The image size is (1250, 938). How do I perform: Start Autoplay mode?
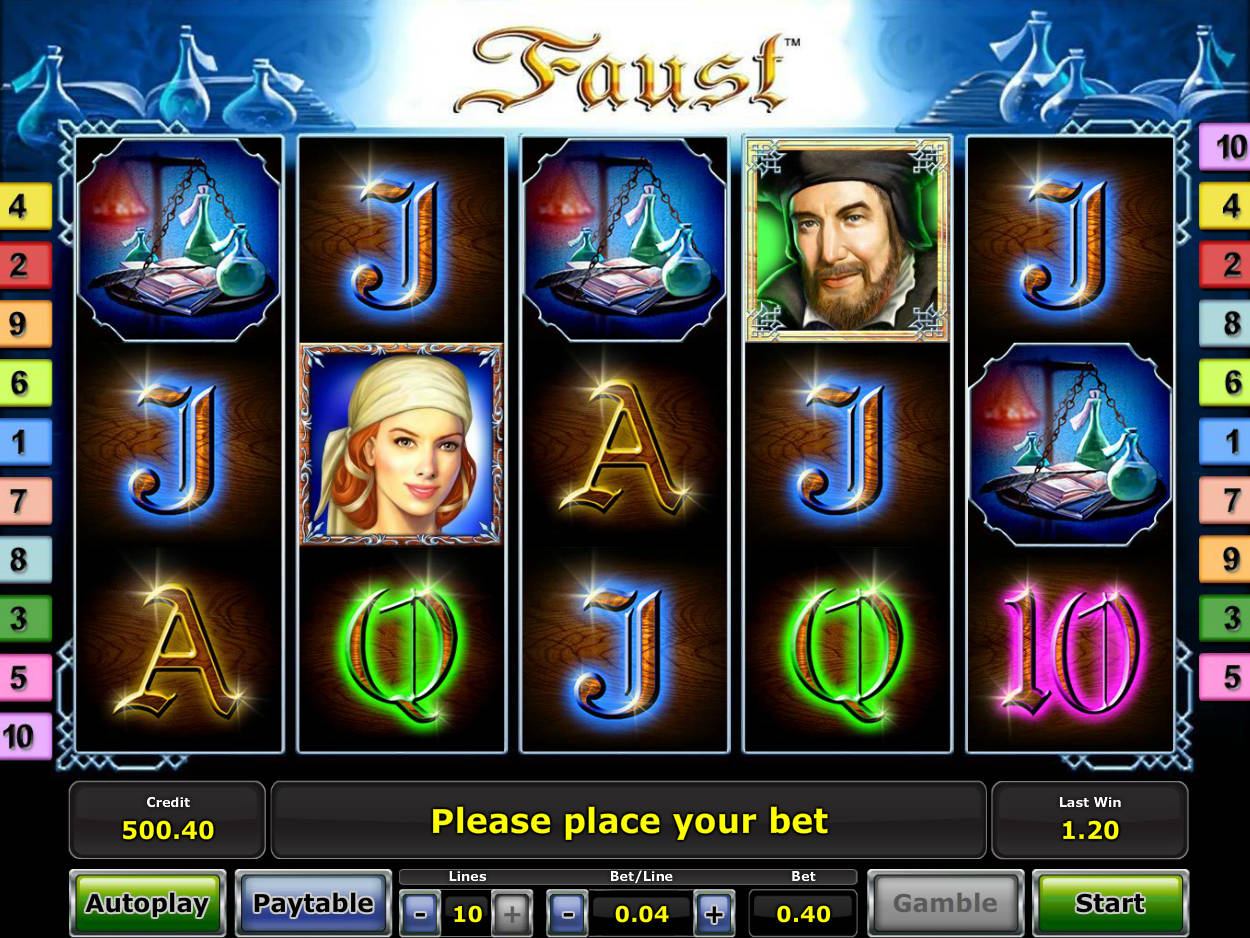click(x=147, y=904)
